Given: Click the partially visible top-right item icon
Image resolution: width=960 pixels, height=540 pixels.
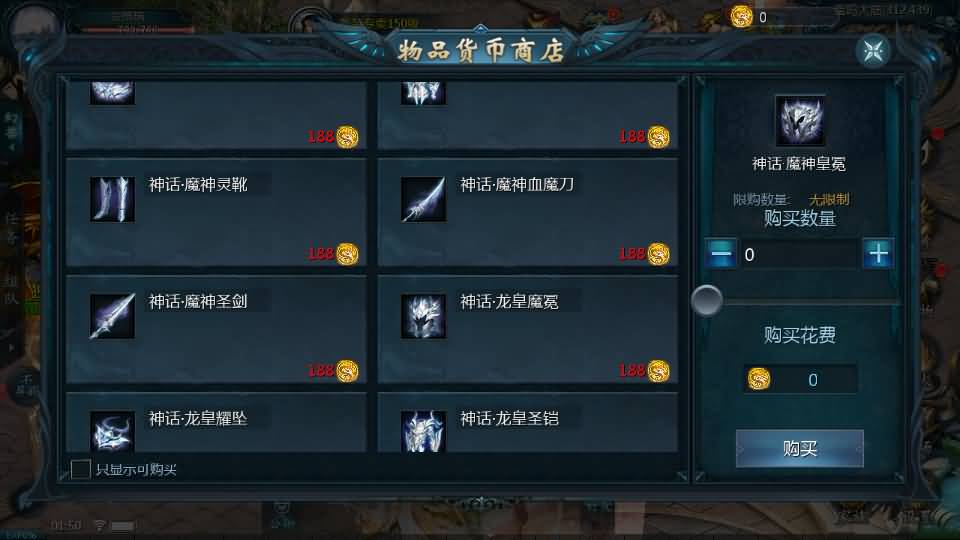Looking at the screenshot, I should 423,92.
